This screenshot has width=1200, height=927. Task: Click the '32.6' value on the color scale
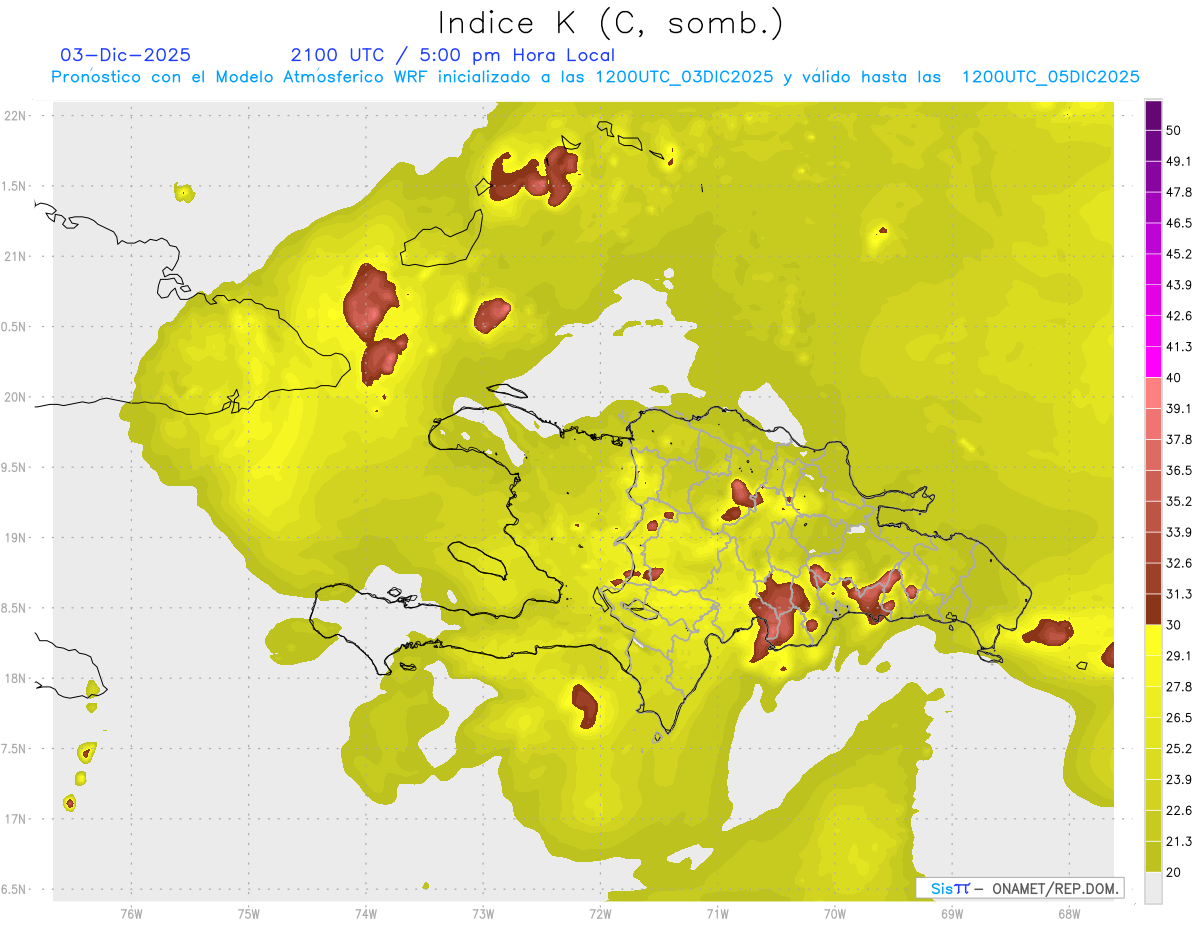[1178, 563]
